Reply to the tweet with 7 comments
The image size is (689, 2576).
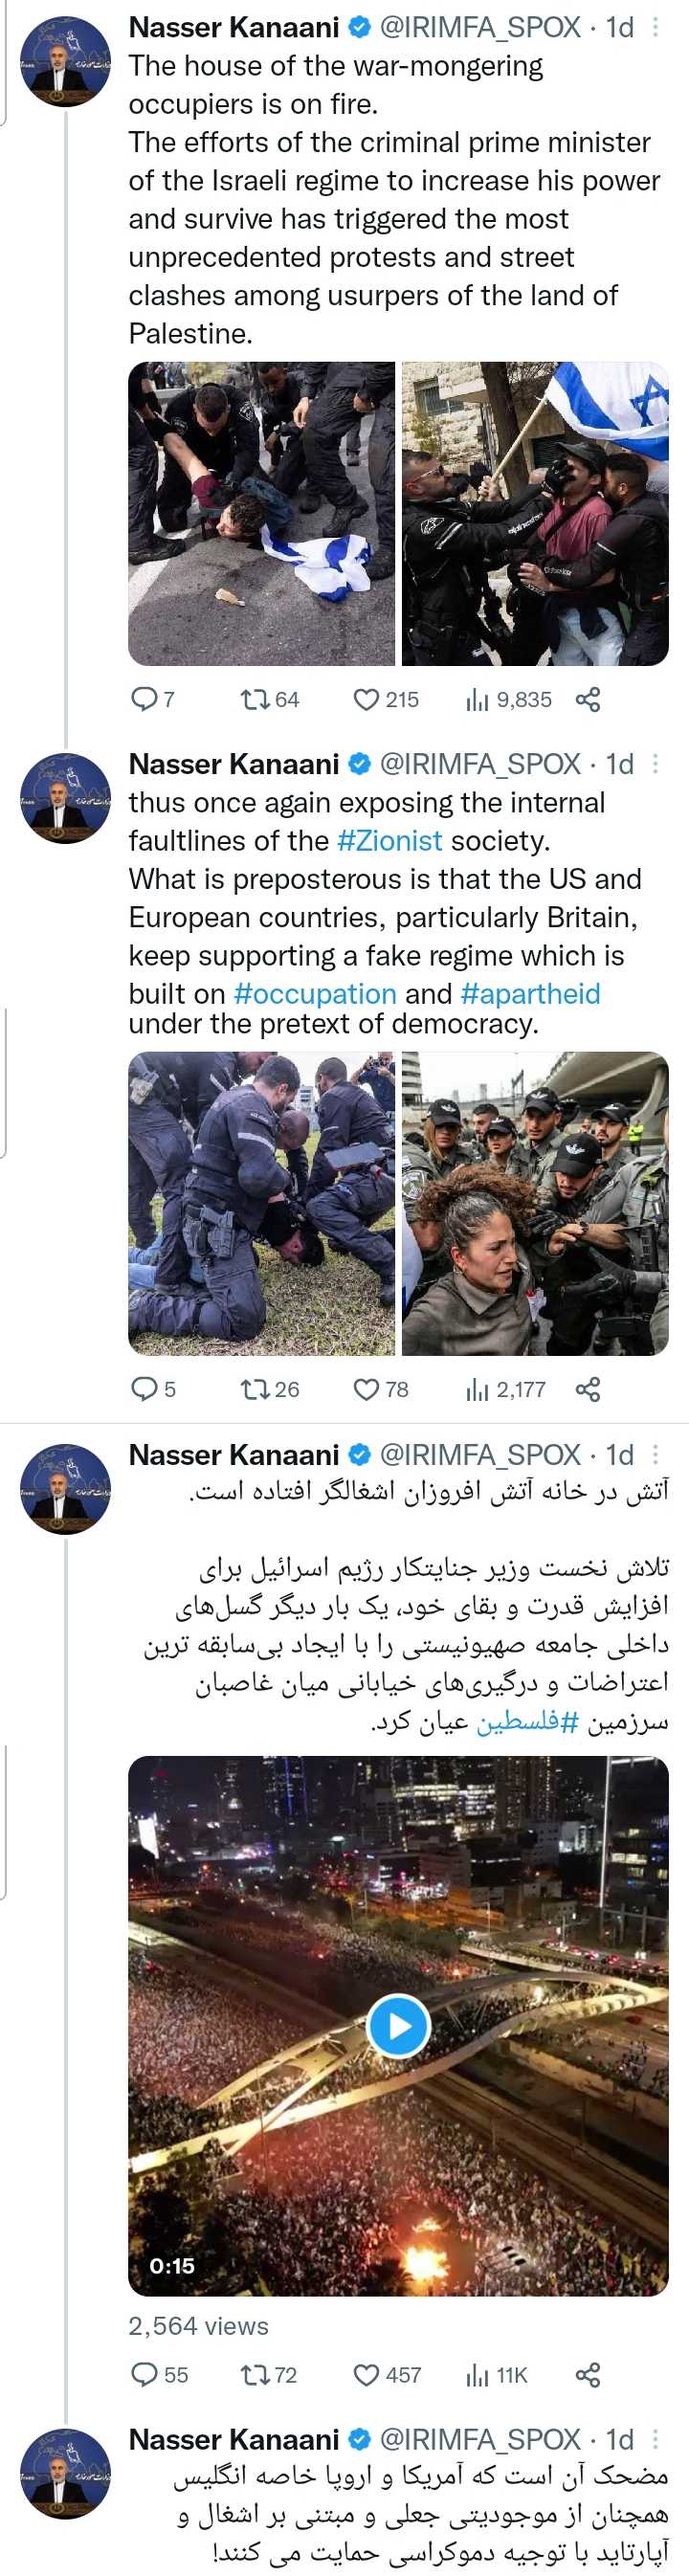pyautogui.click(x=145, y=699)
